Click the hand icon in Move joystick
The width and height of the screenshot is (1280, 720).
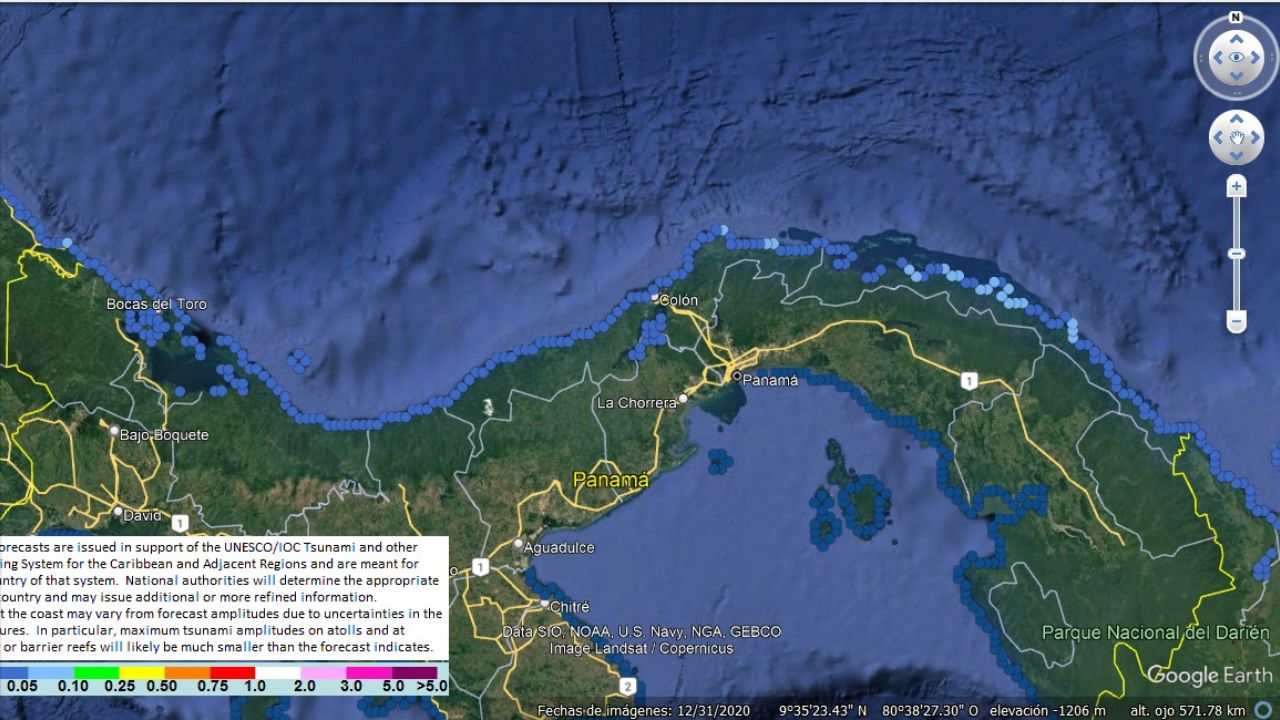pos(1236,138)
